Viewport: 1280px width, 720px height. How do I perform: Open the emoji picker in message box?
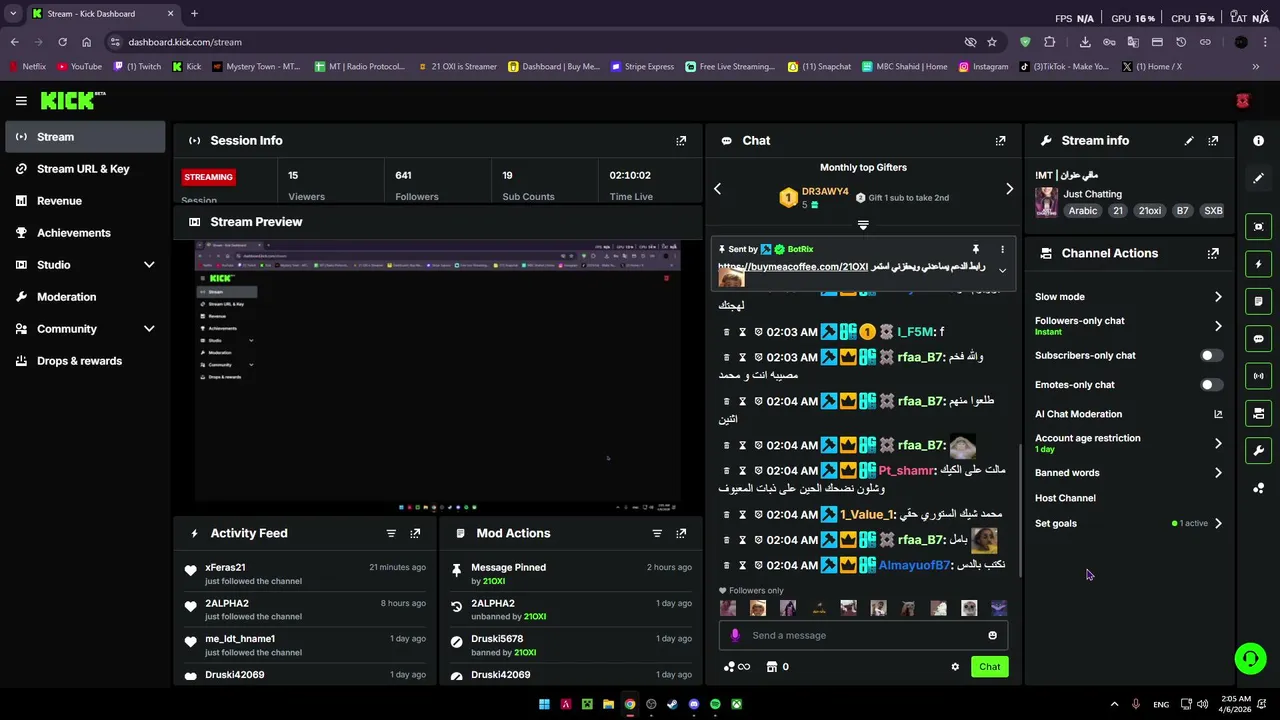(992, 636)
